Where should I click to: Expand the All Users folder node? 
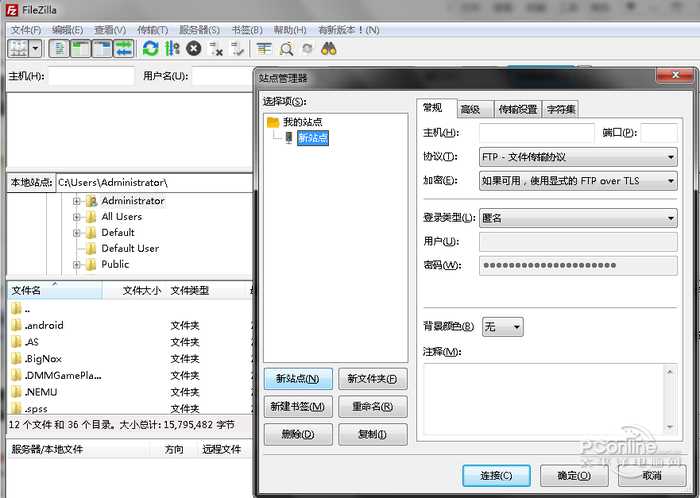76,217
